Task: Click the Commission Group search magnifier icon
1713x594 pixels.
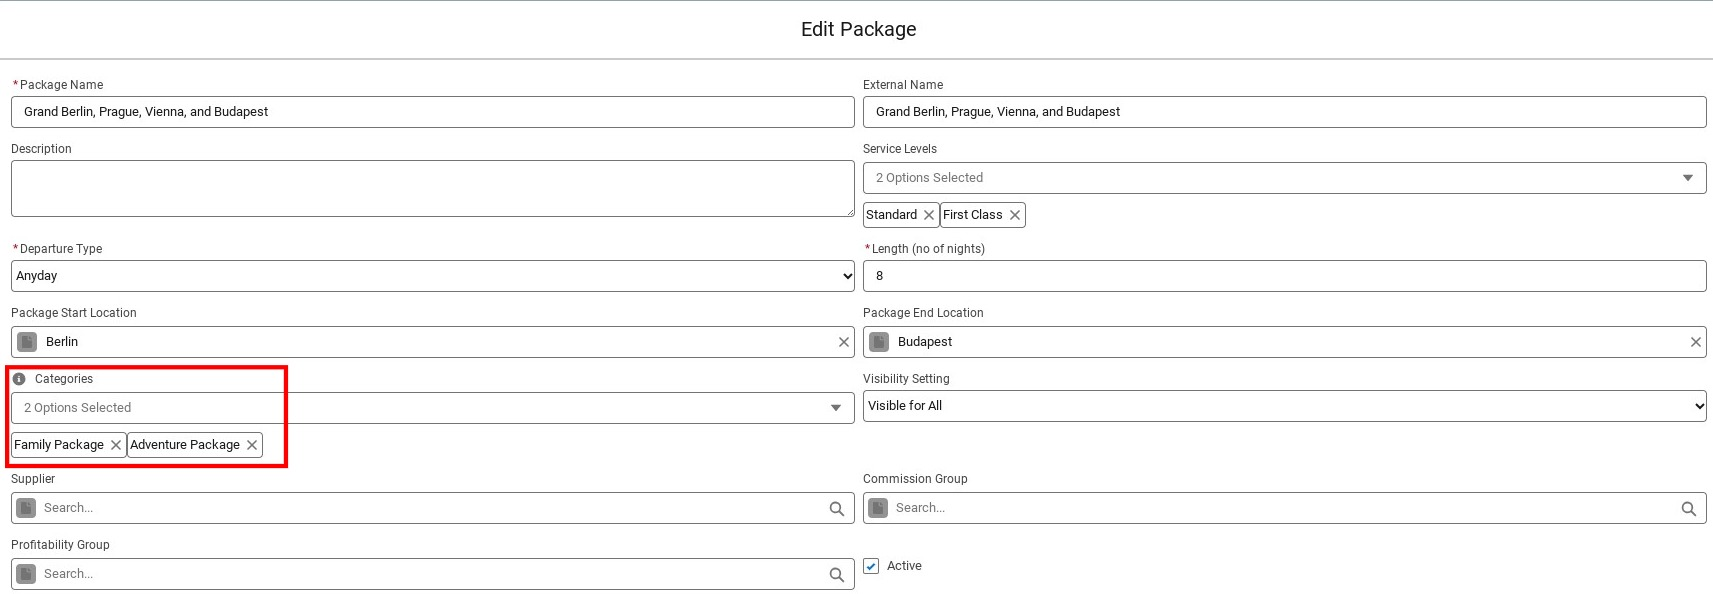Action: point(1689,509)
